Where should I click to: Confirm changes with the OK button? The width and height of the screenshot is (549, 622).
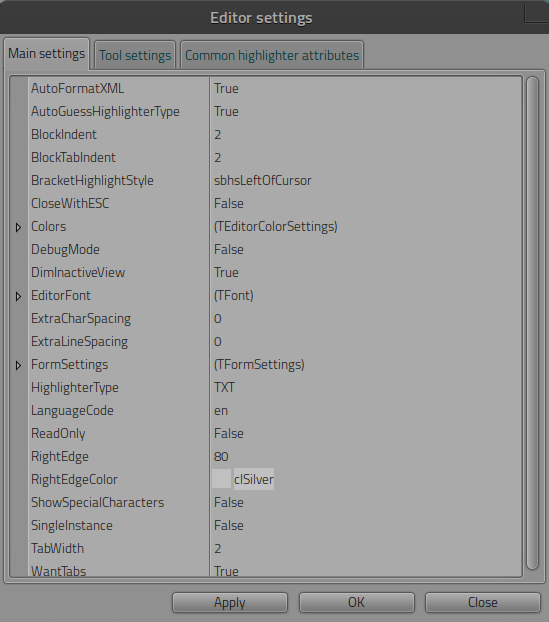[356, 603]
